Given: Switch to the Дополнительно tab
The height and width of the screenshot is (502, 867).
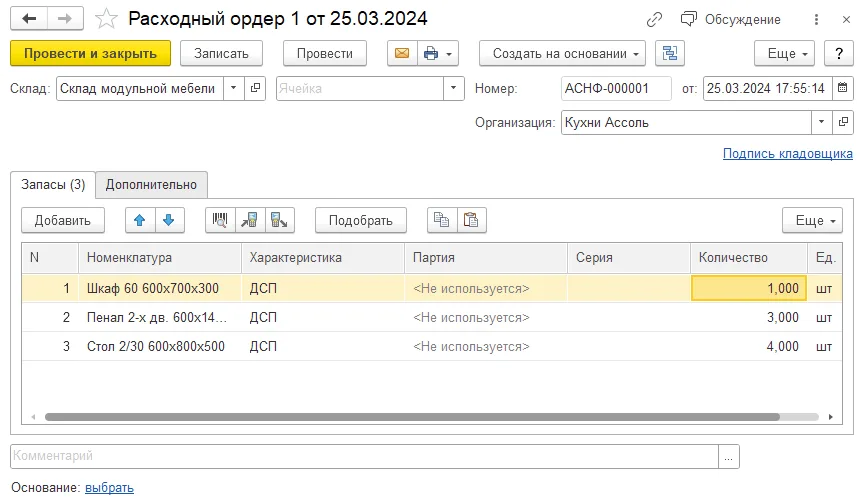Looking at the screenshot, I should 151,185.
